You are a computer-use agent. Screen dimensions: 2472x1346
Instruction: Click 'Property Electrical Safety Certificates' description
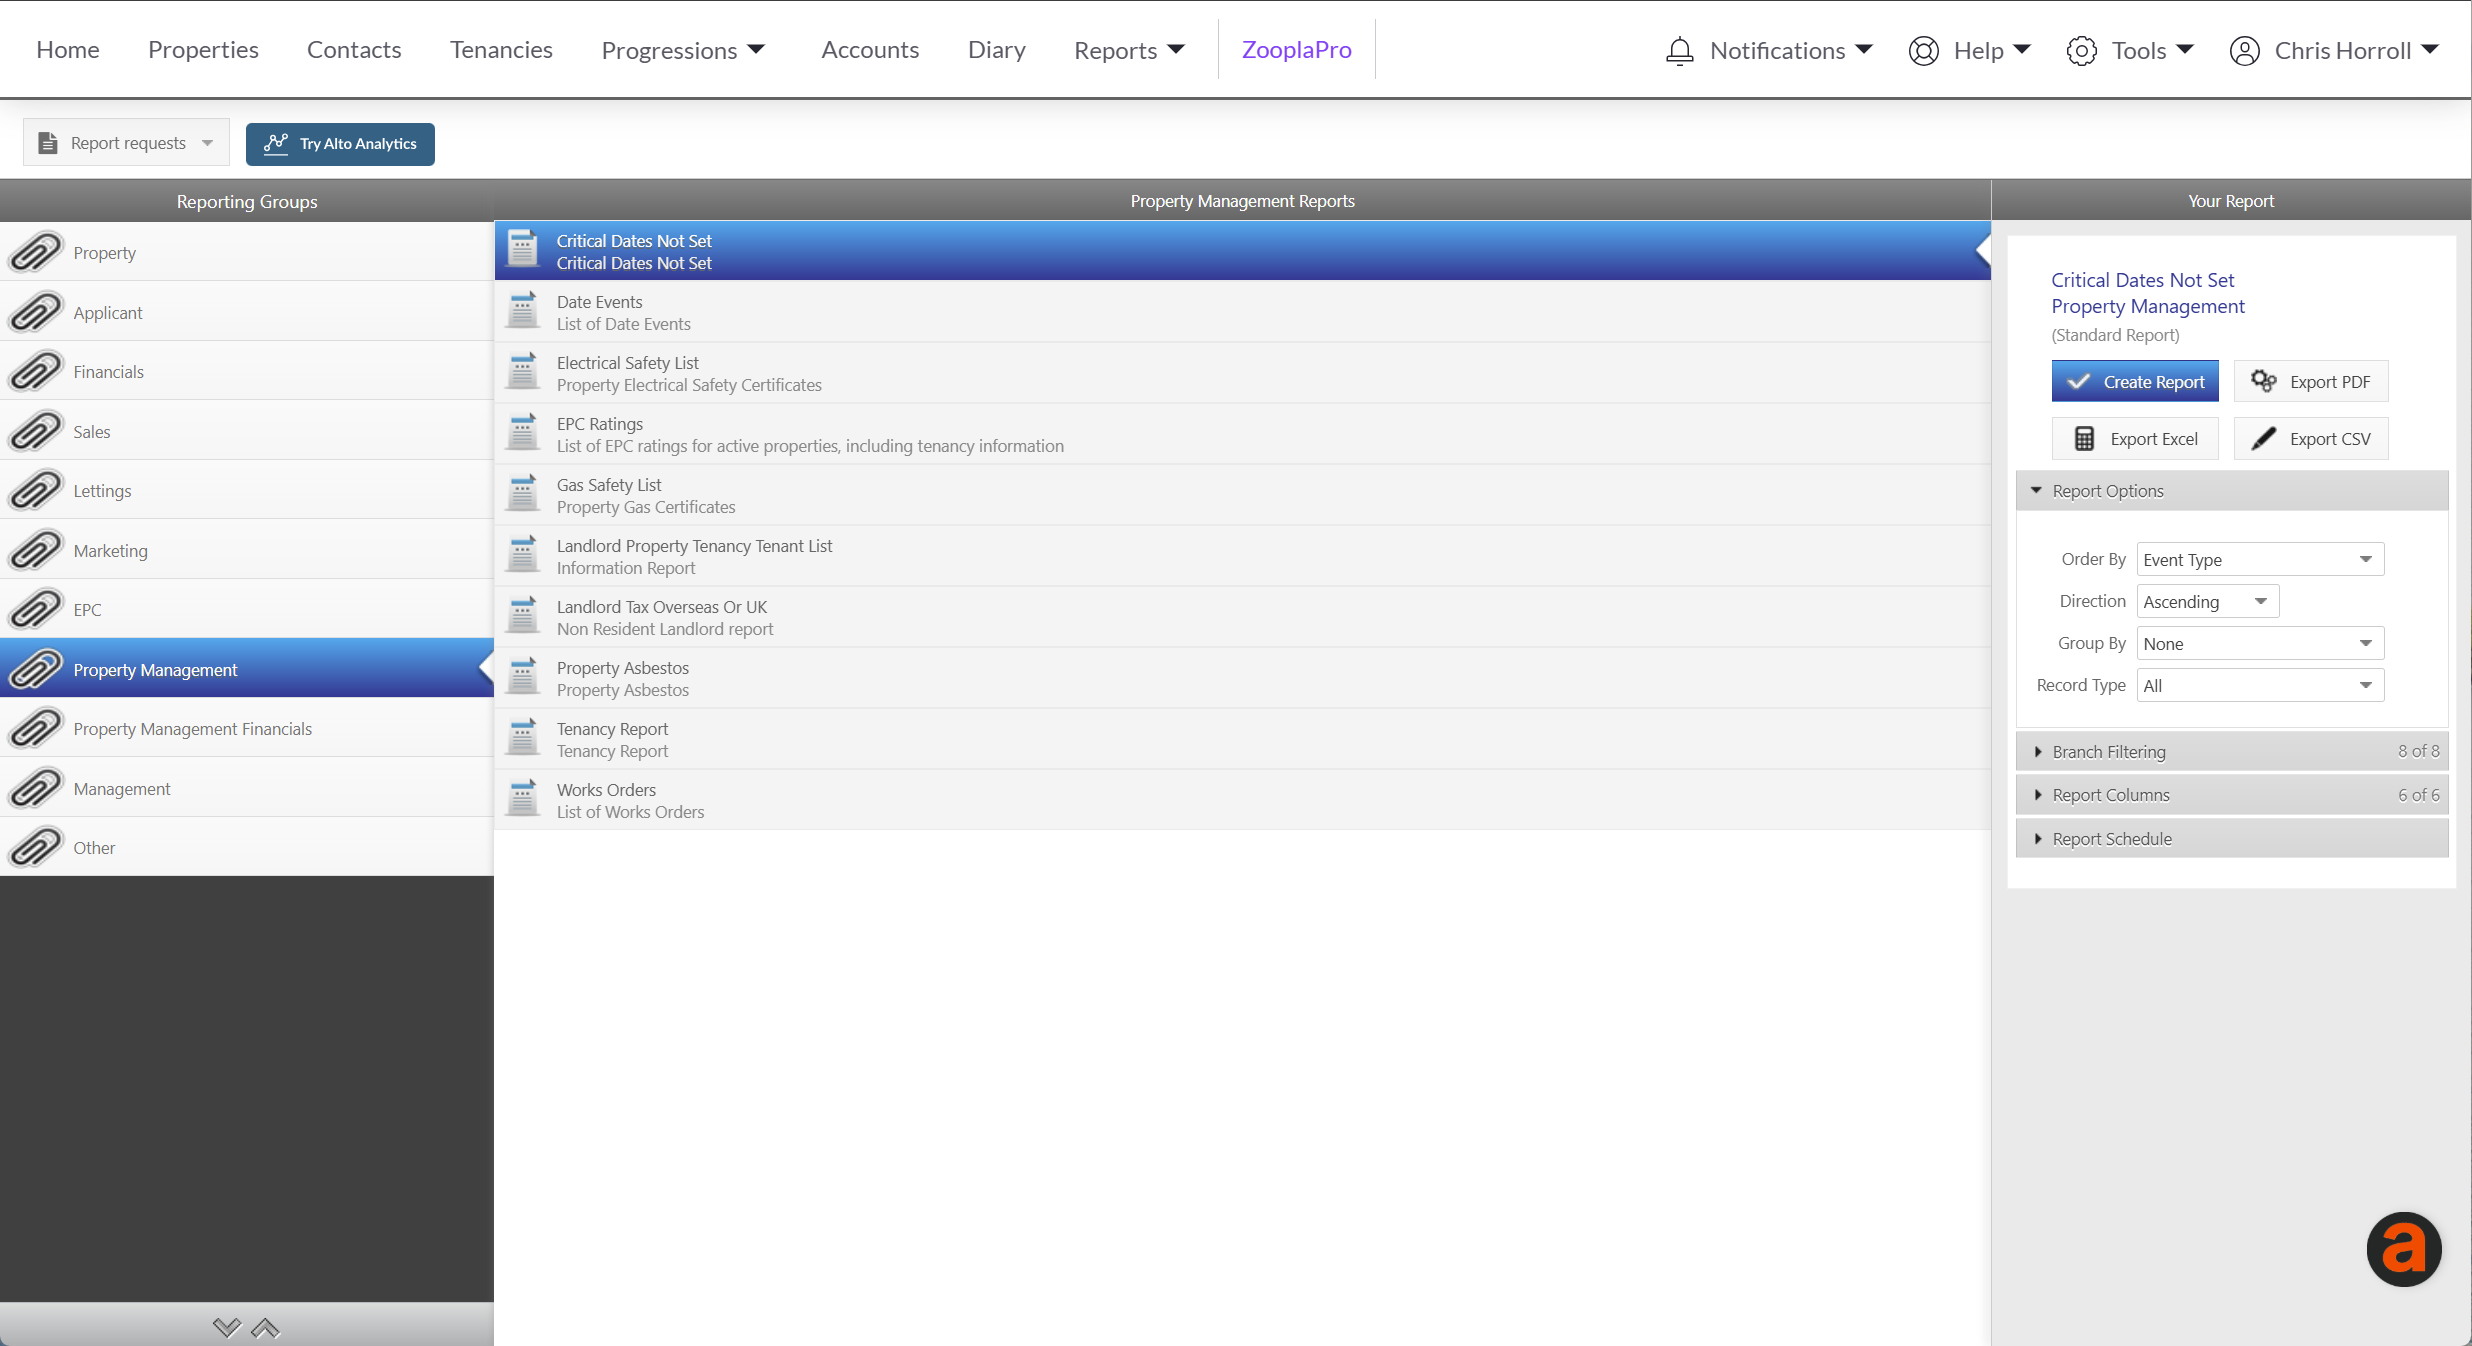[x=689, y=385]
